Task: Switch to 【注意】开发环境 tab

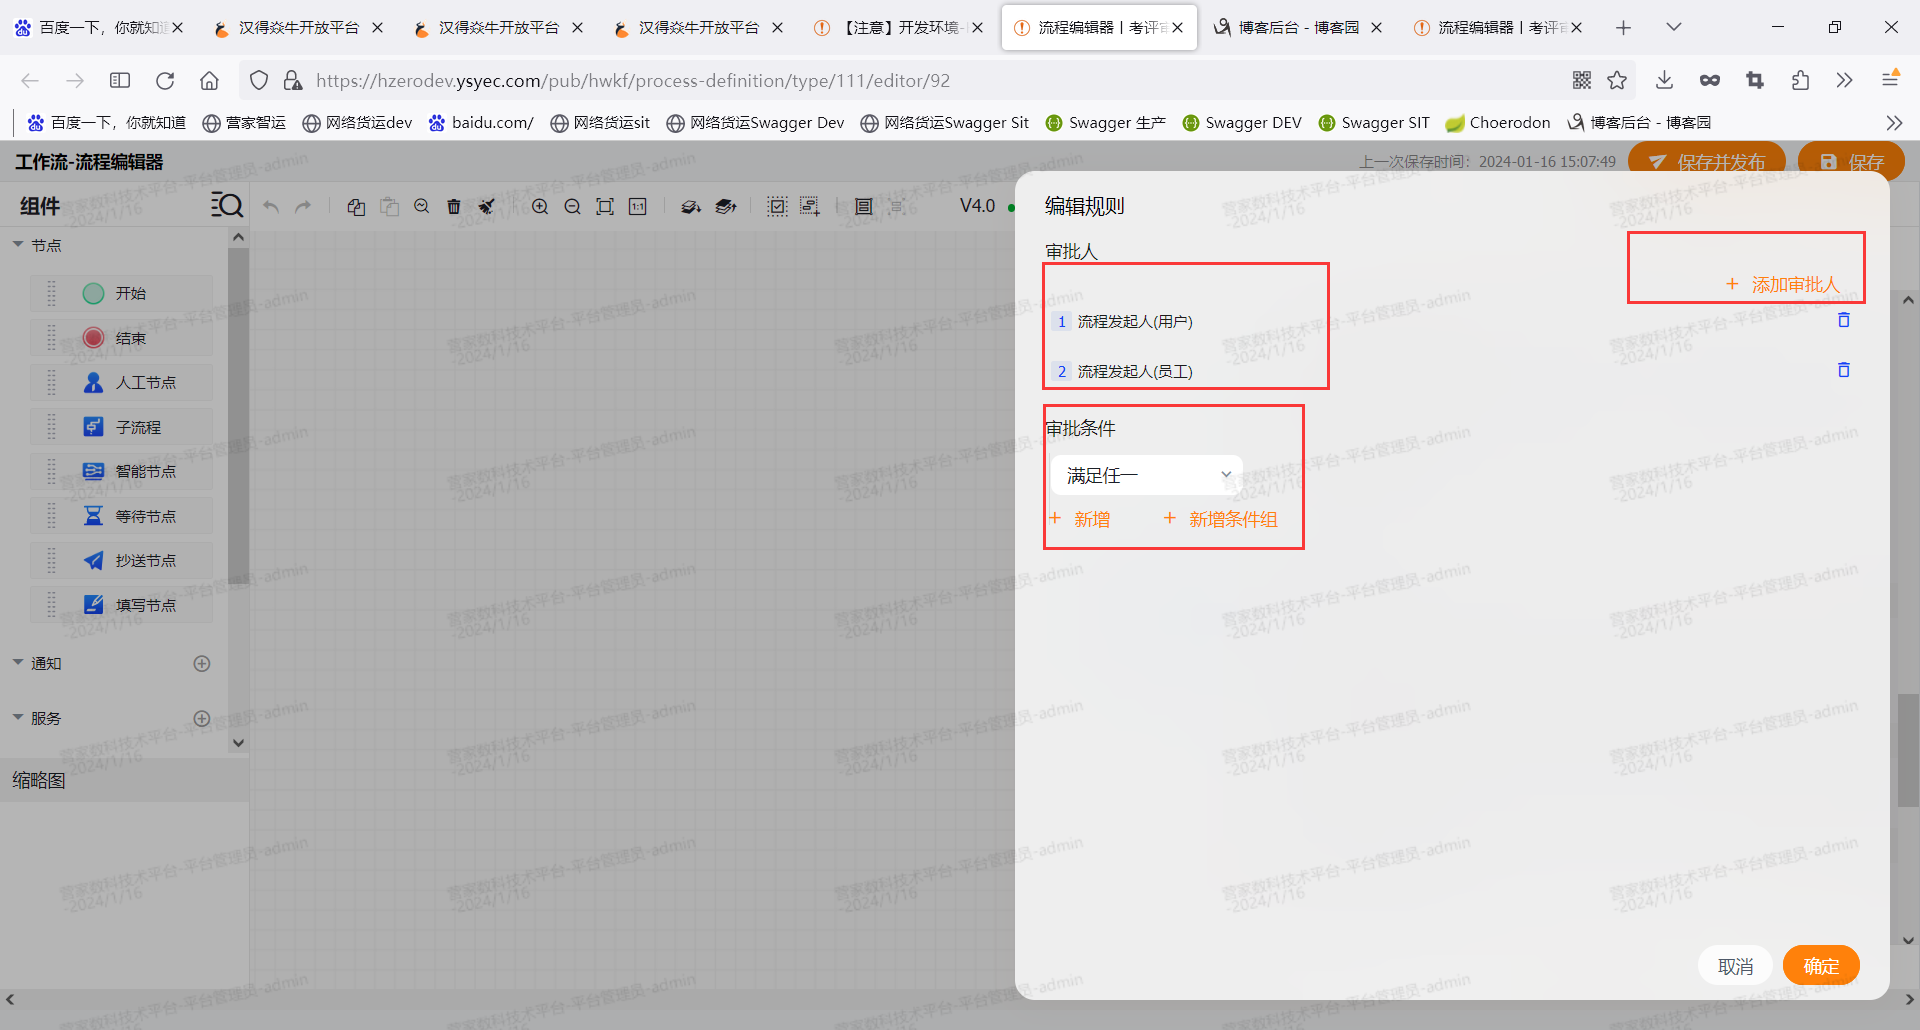Action: (898, 27)
